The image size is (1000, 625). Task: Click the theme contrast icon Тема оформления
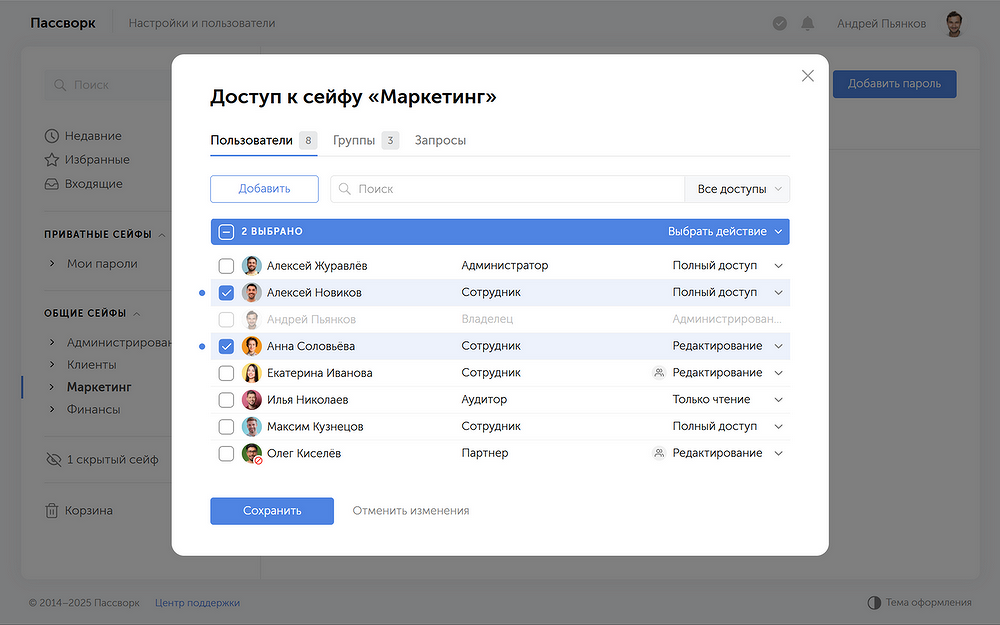point(874,603)
